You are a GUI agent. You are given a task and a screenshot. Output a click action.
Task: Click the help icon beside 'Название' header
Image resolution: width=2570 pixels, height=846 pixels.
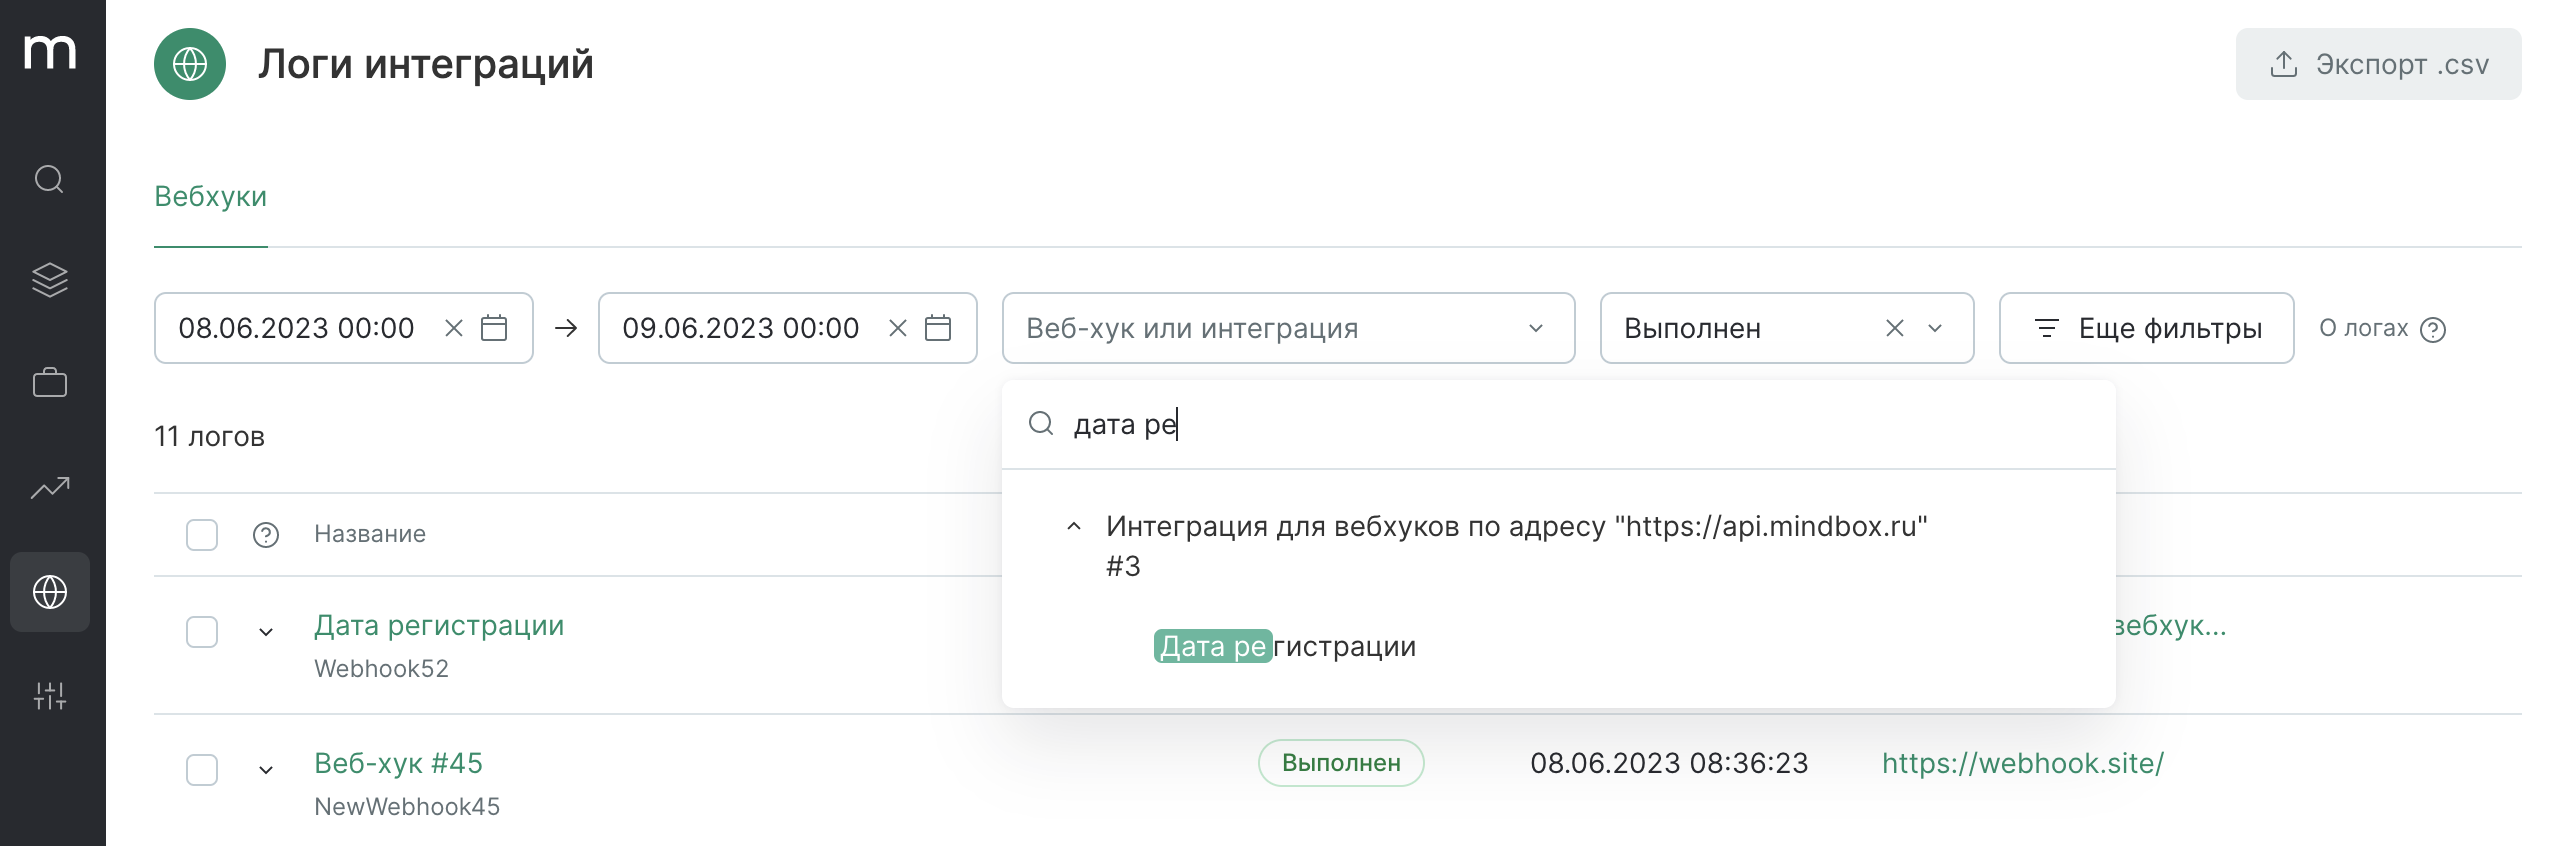(266, 535)
